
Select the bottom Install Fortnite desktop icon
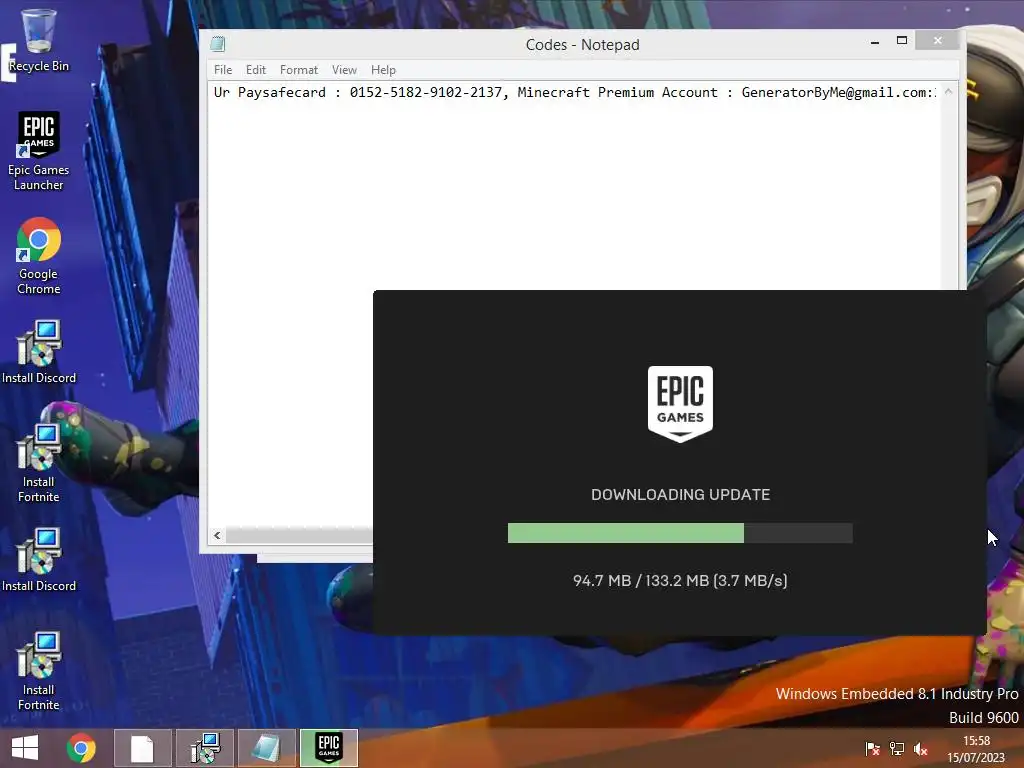[x=39, y=671]
